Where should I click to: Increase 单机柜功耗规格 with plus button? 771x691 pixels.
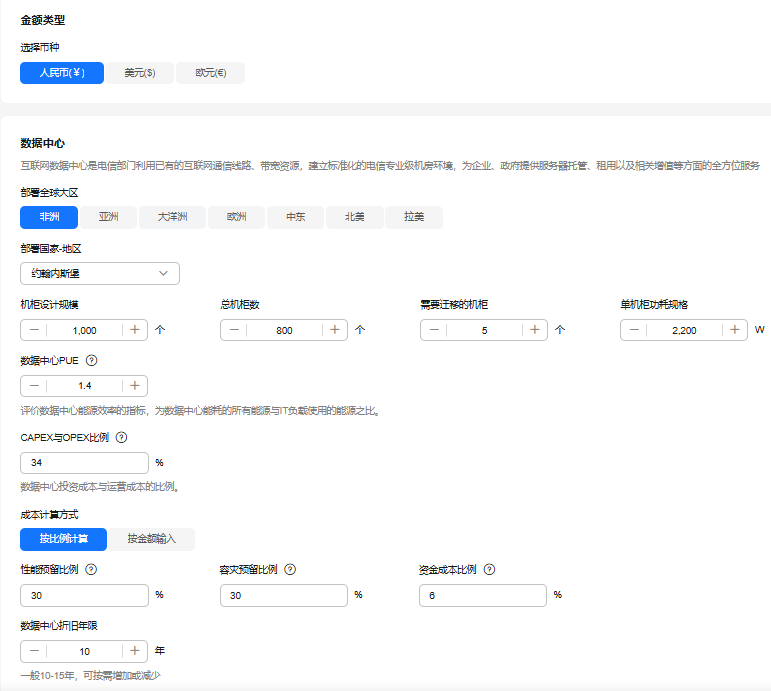735,330
